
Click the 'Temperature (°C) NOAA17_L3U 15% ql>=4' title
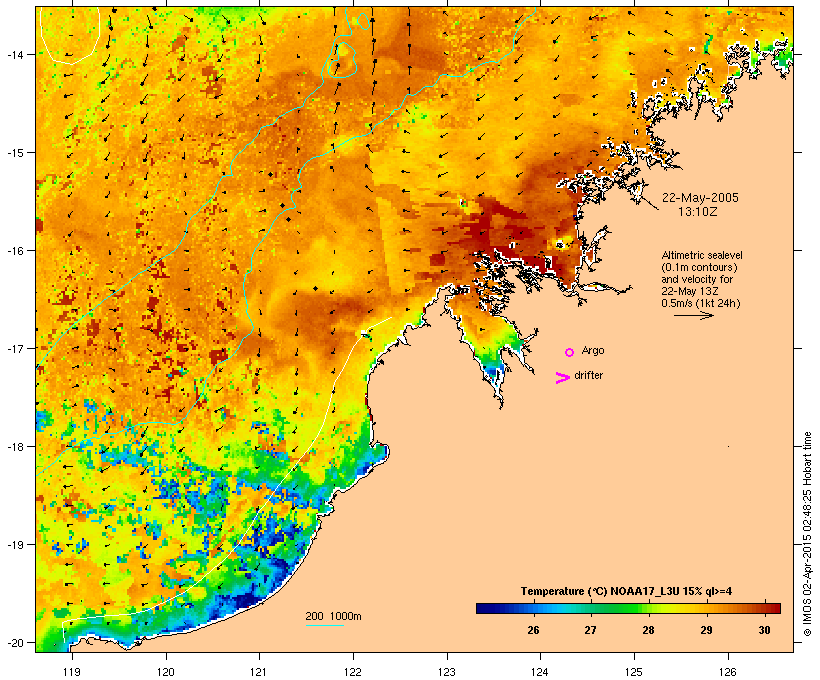coord(626,591)
